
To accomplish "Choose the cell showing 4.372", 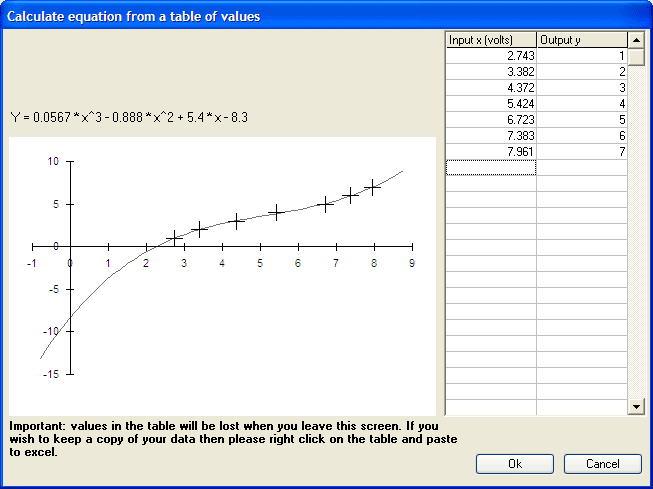I will 490,88.
